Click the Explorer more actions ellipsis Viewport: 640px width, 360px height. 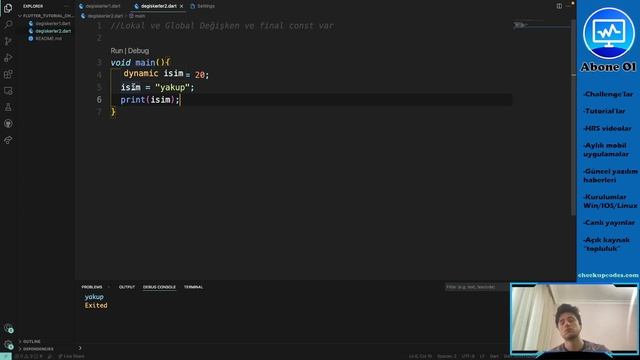click(x=66, y=6)
